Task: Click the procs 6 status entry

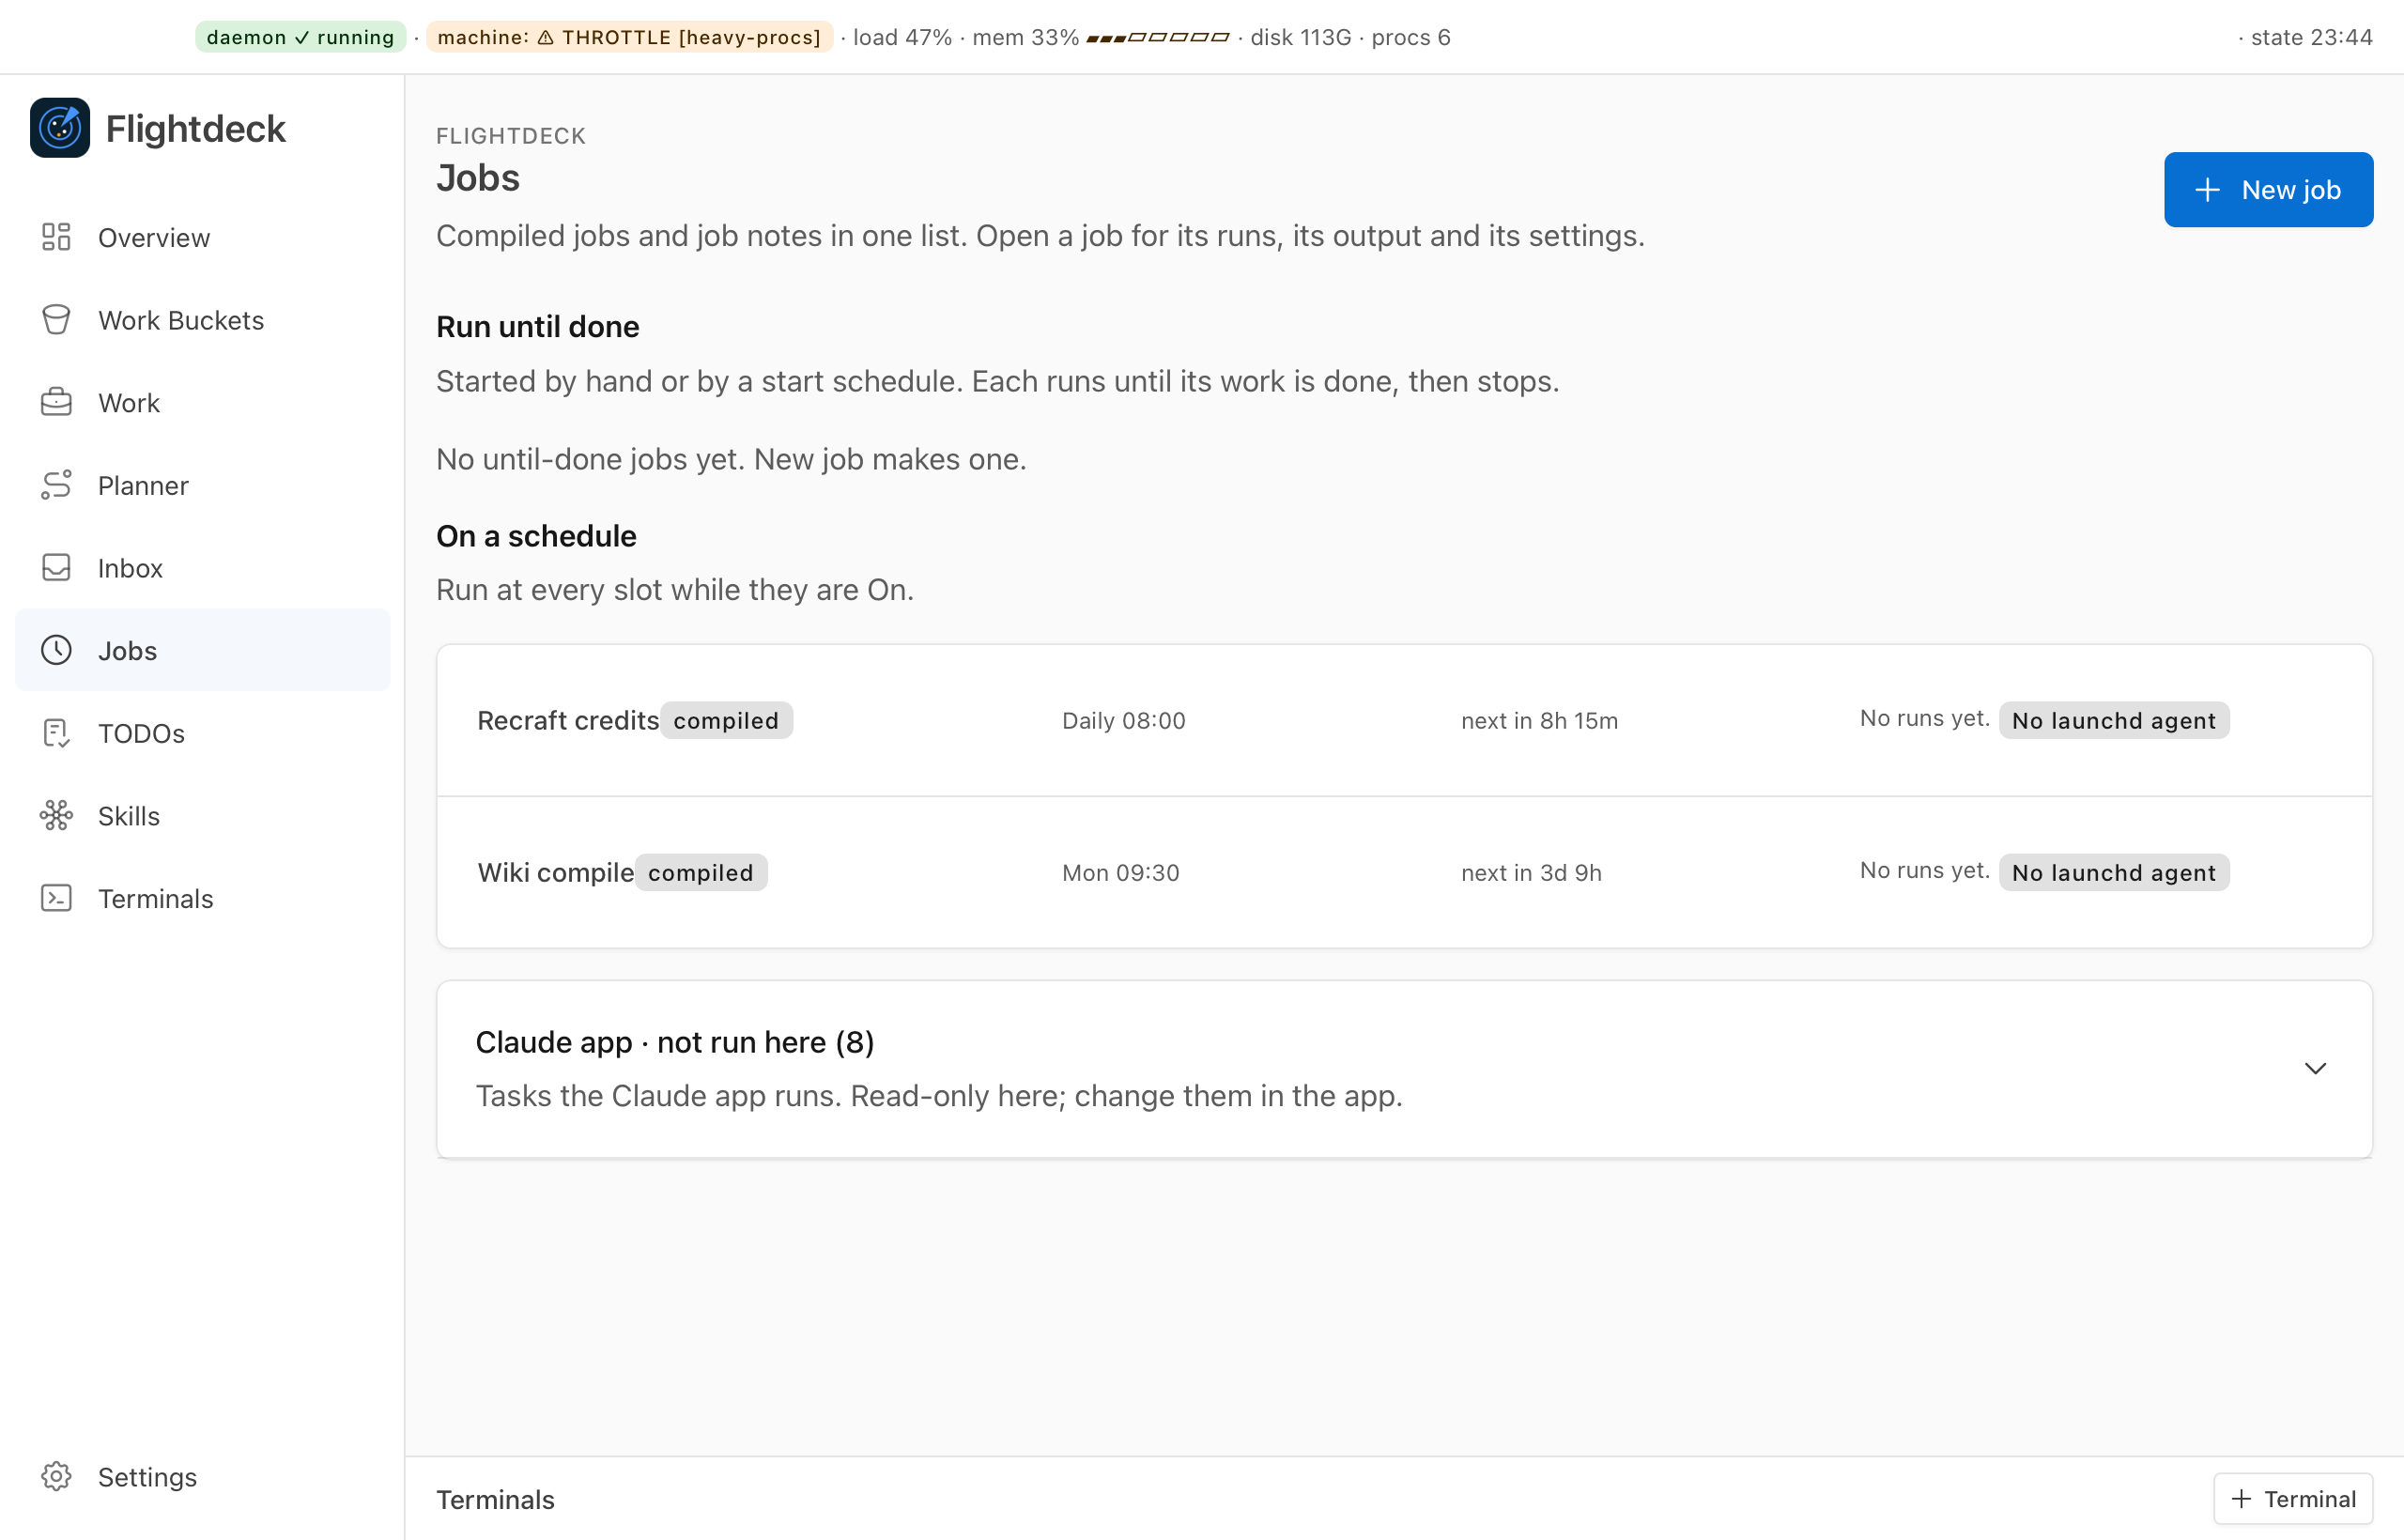Action: tap(1411, 38)
